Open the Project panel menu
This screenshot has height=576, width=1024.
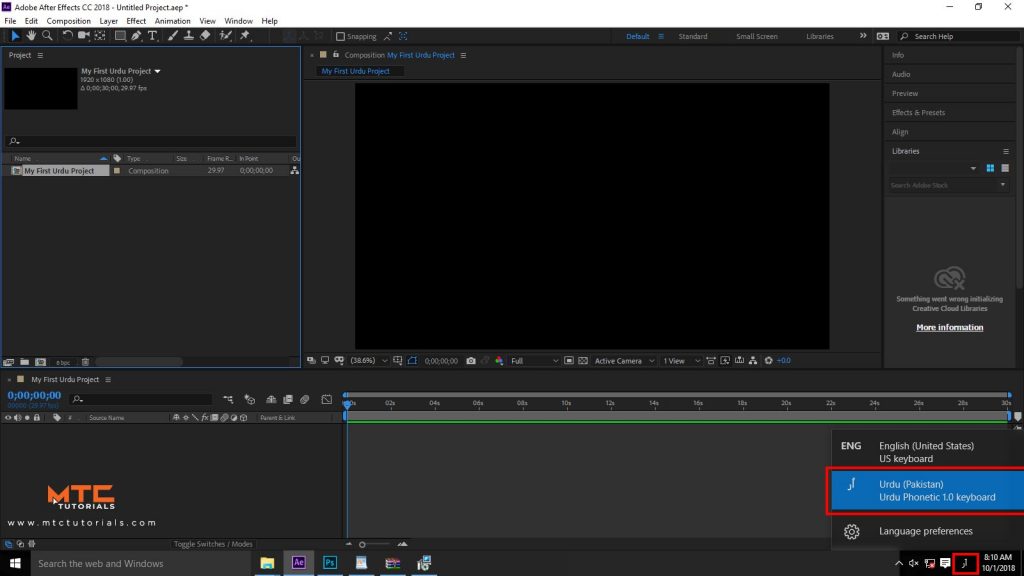point(40,56)
